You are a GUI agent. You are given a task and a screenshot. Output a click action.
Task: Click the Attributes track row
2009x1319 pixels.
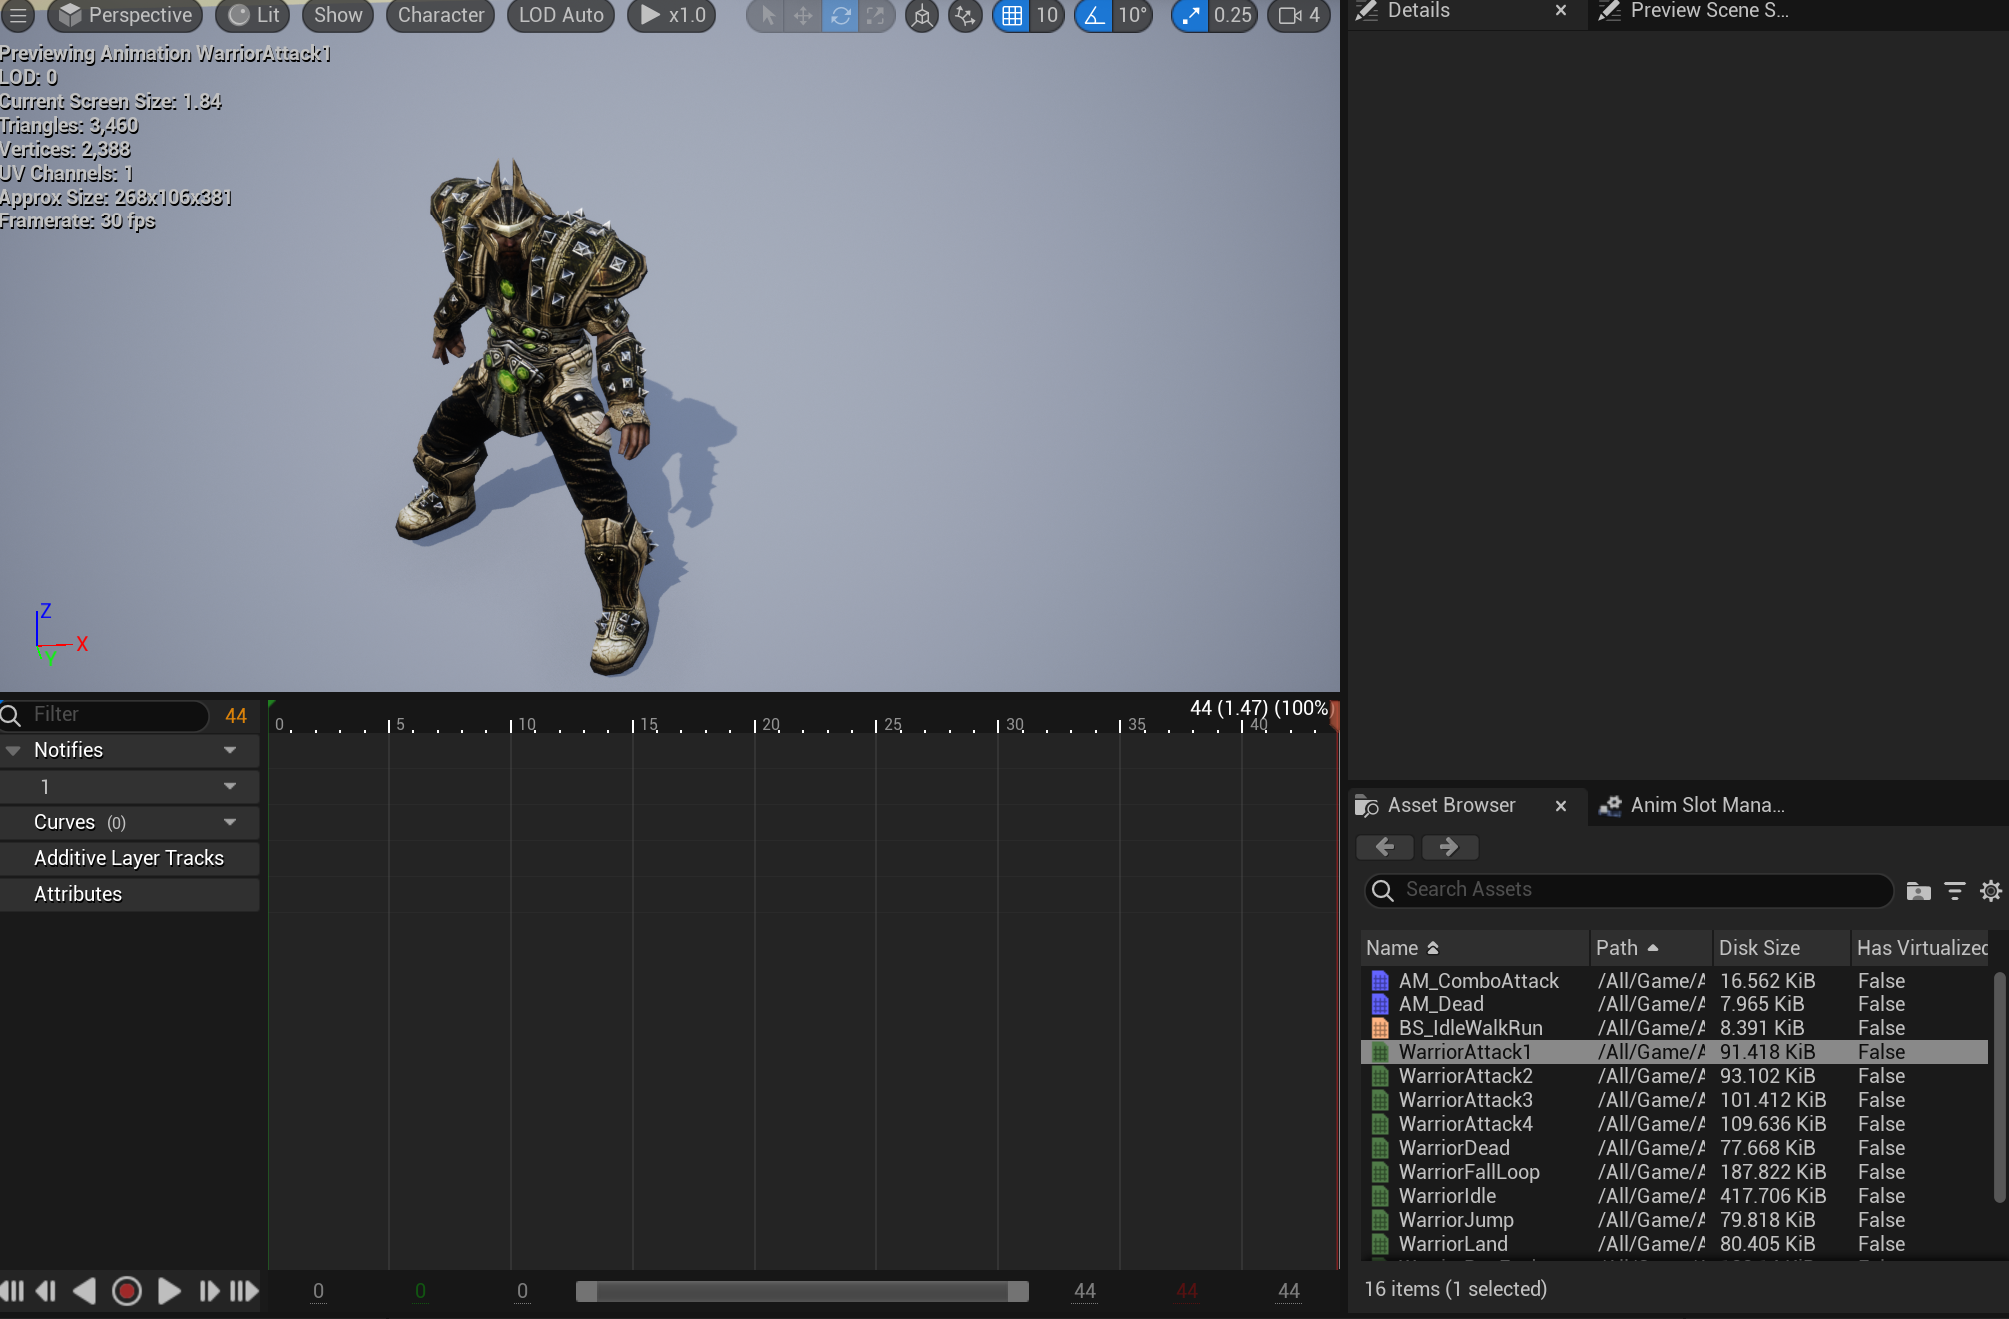coord(130,895)
